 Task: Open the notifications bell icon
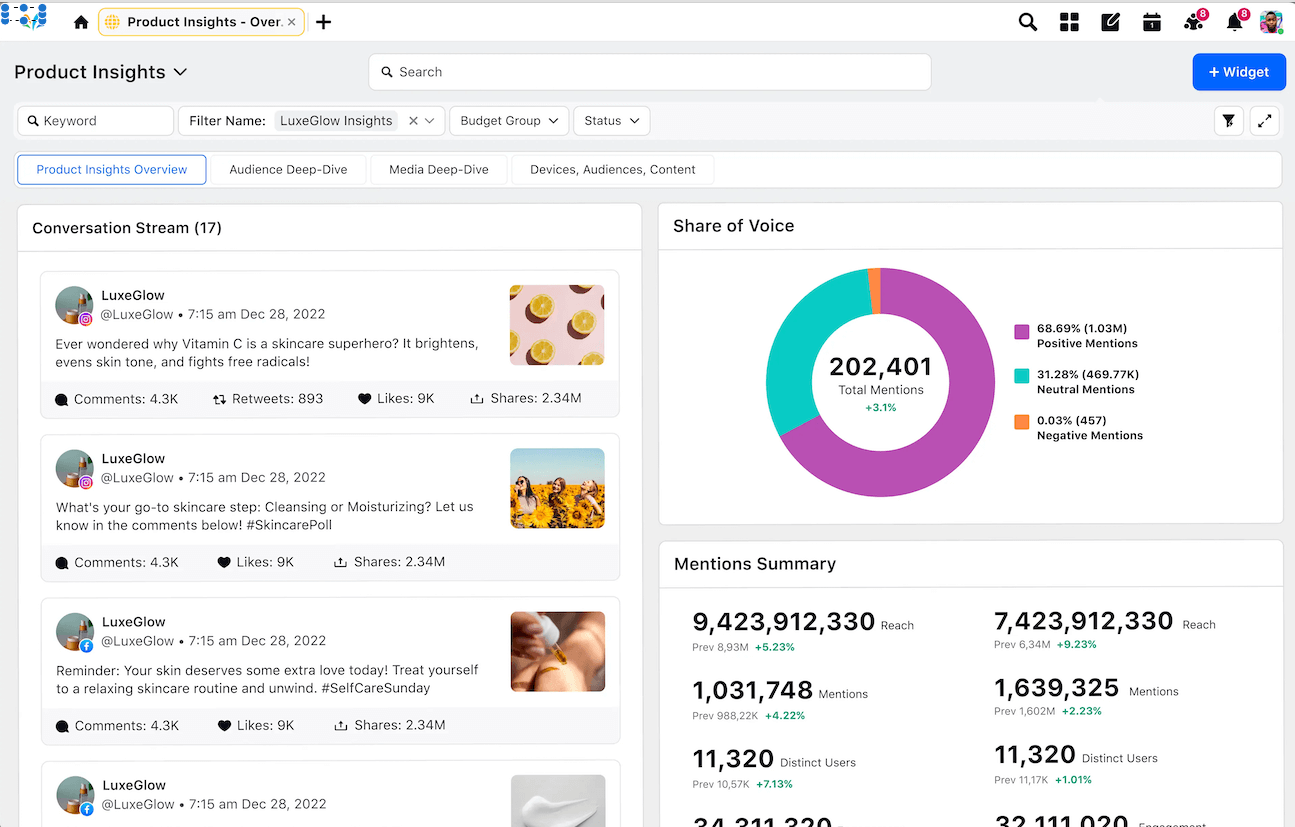pyautogui.click(x=1235, y=22)
